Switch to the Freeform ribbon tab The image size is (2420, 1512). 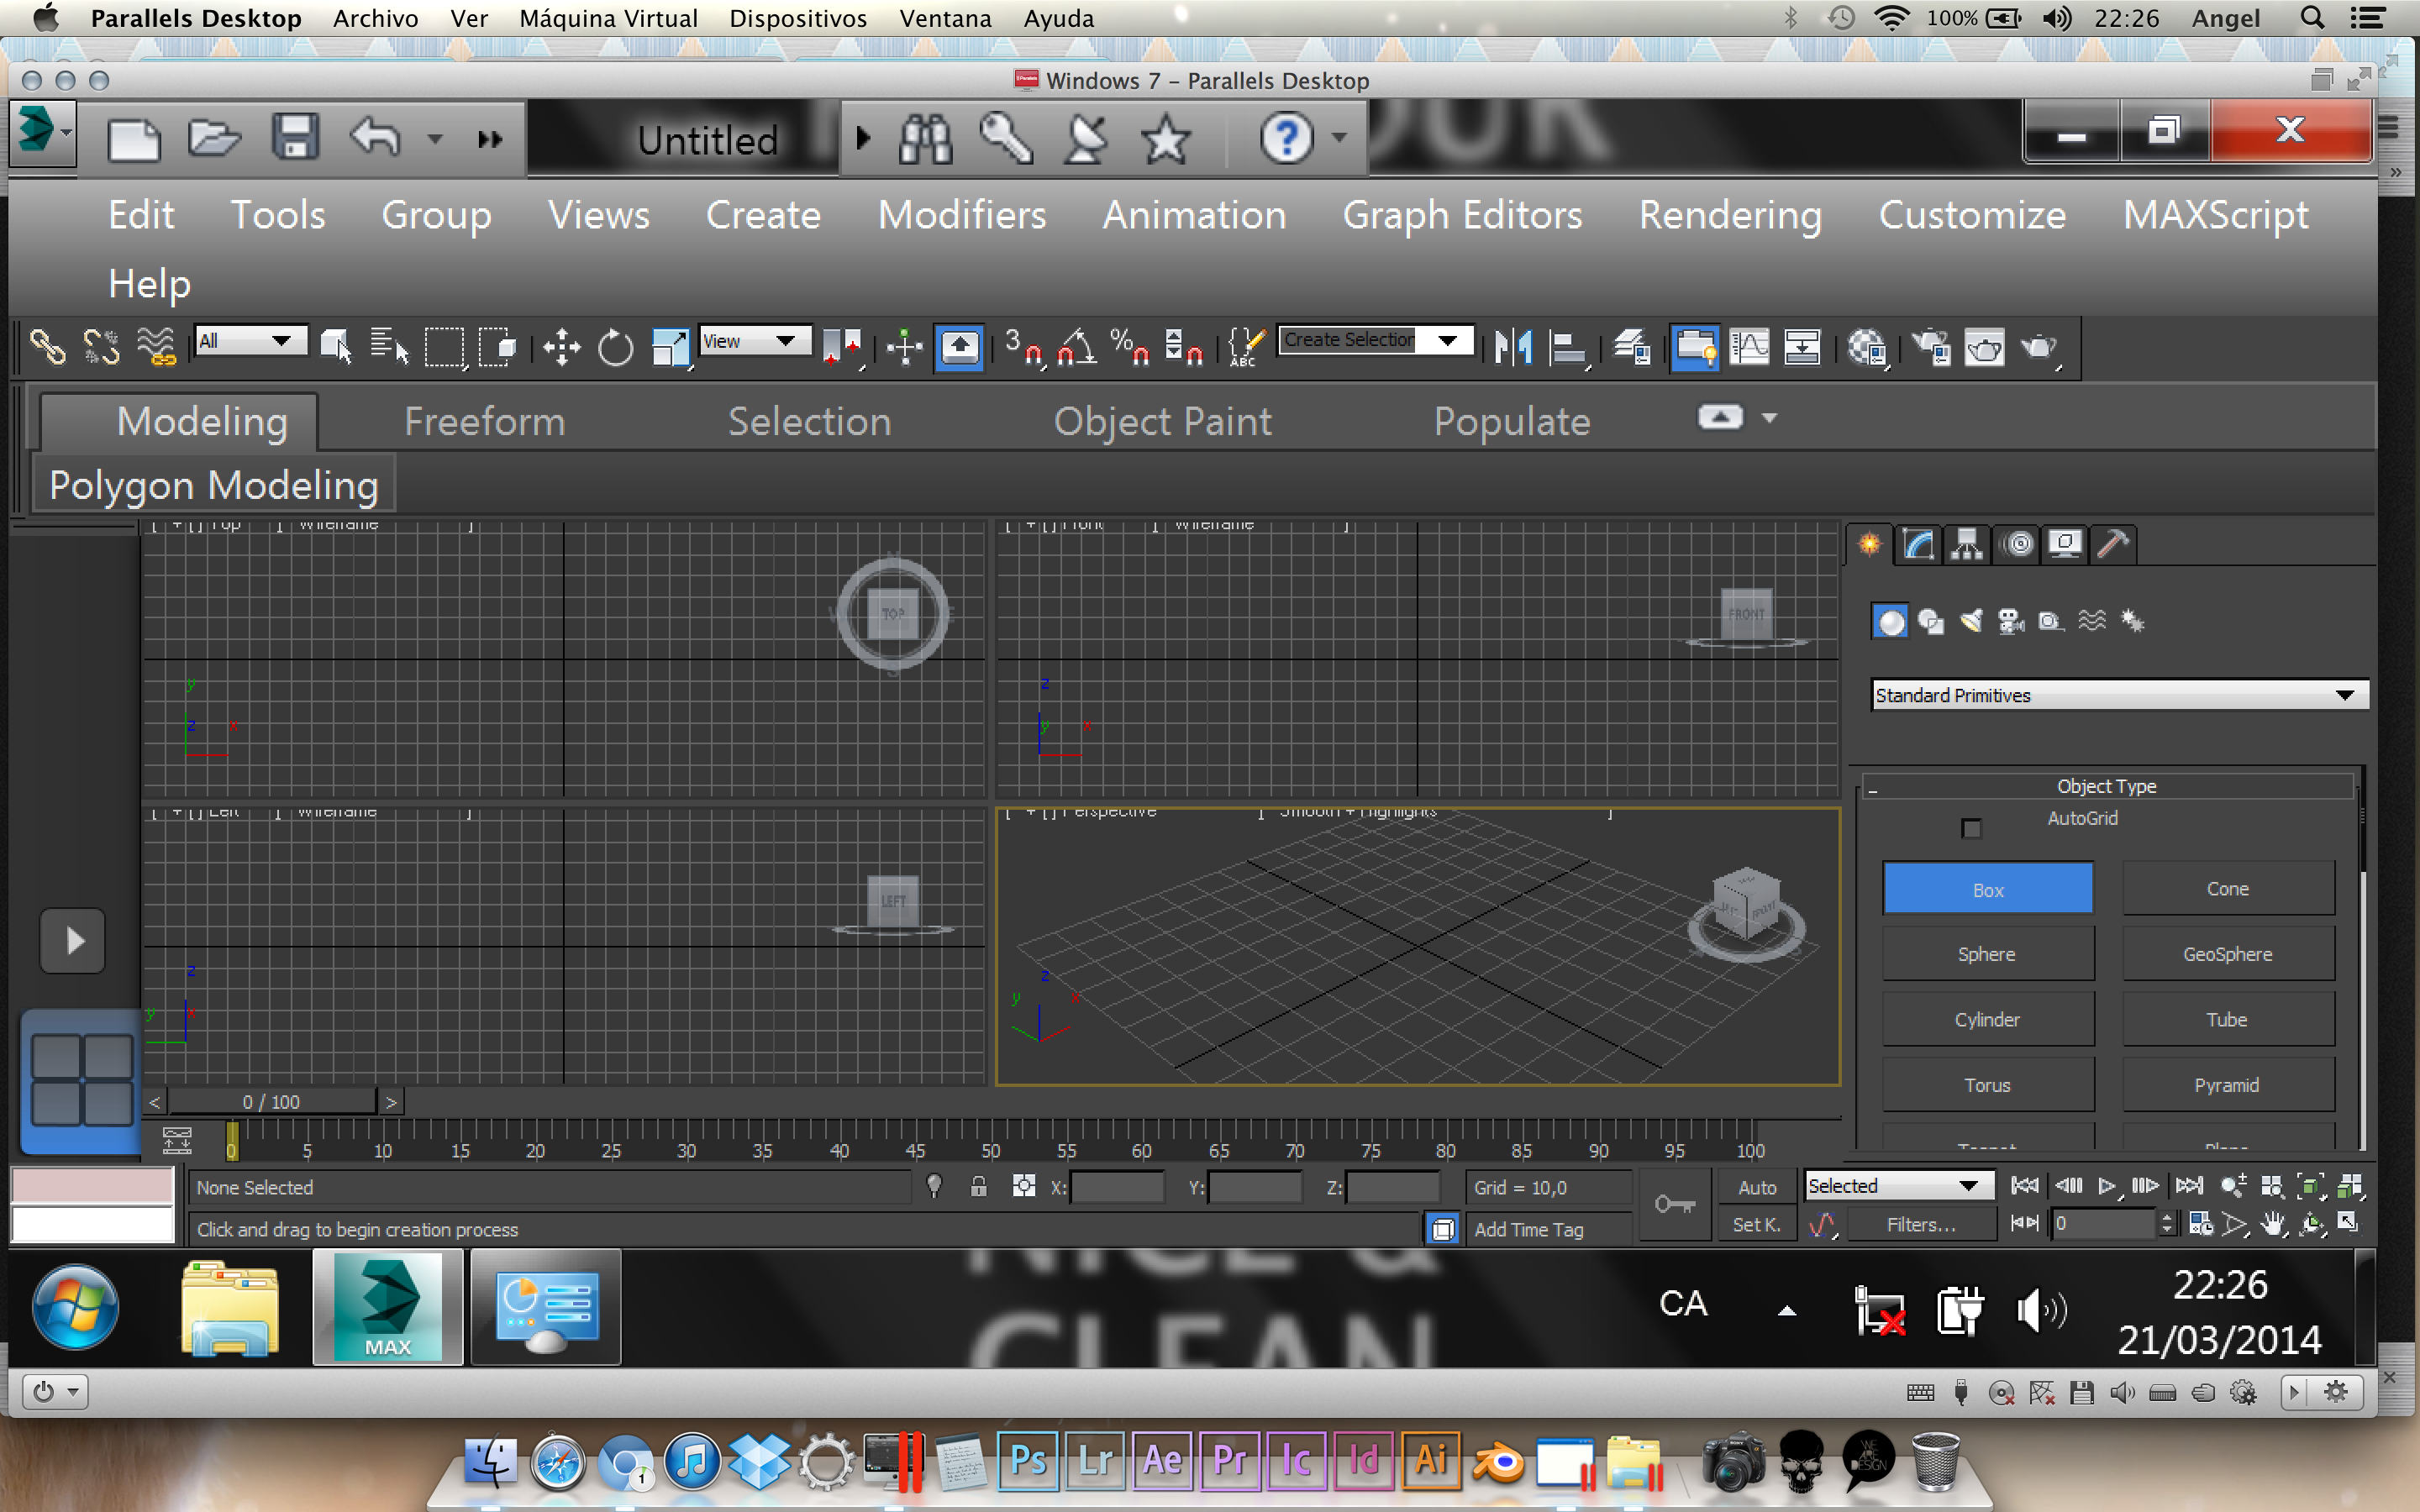pos(484,421)
